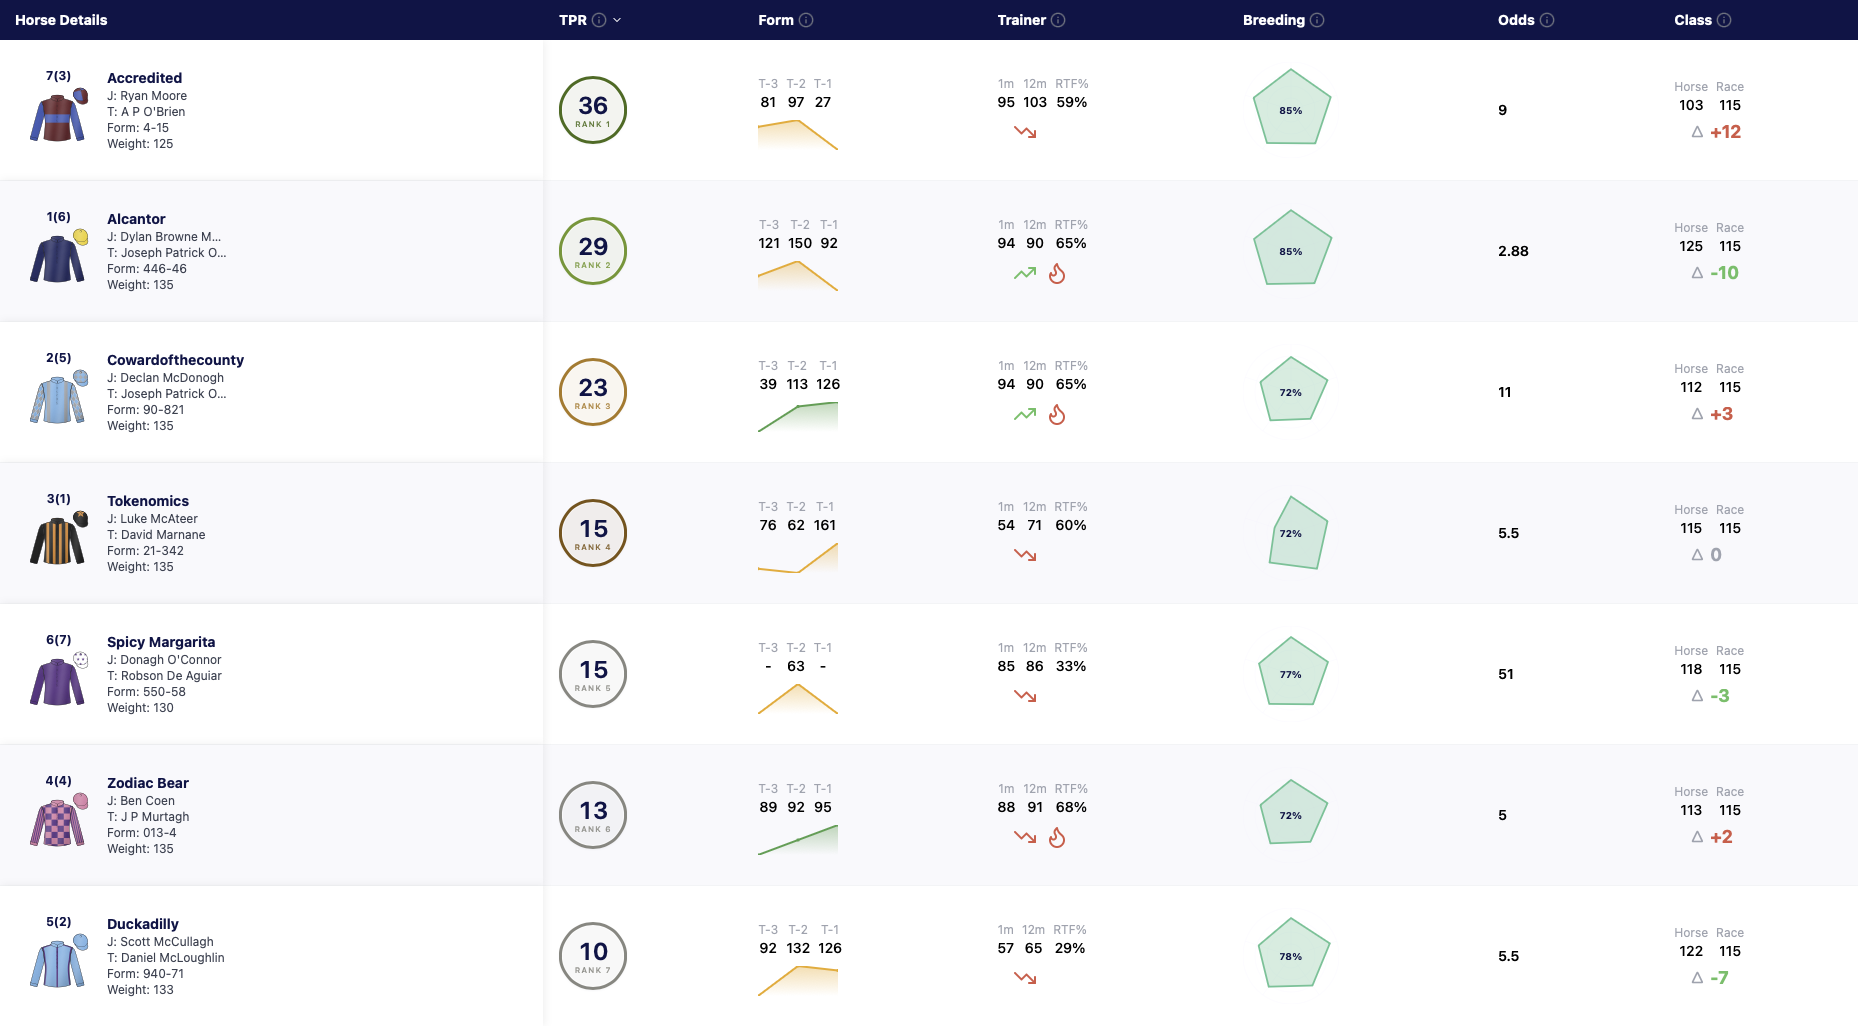Click Cowardofthecounty's upward trainer trend arrow
1858x1026 pixels.
pyautogui.click(x=1025, y=414)
